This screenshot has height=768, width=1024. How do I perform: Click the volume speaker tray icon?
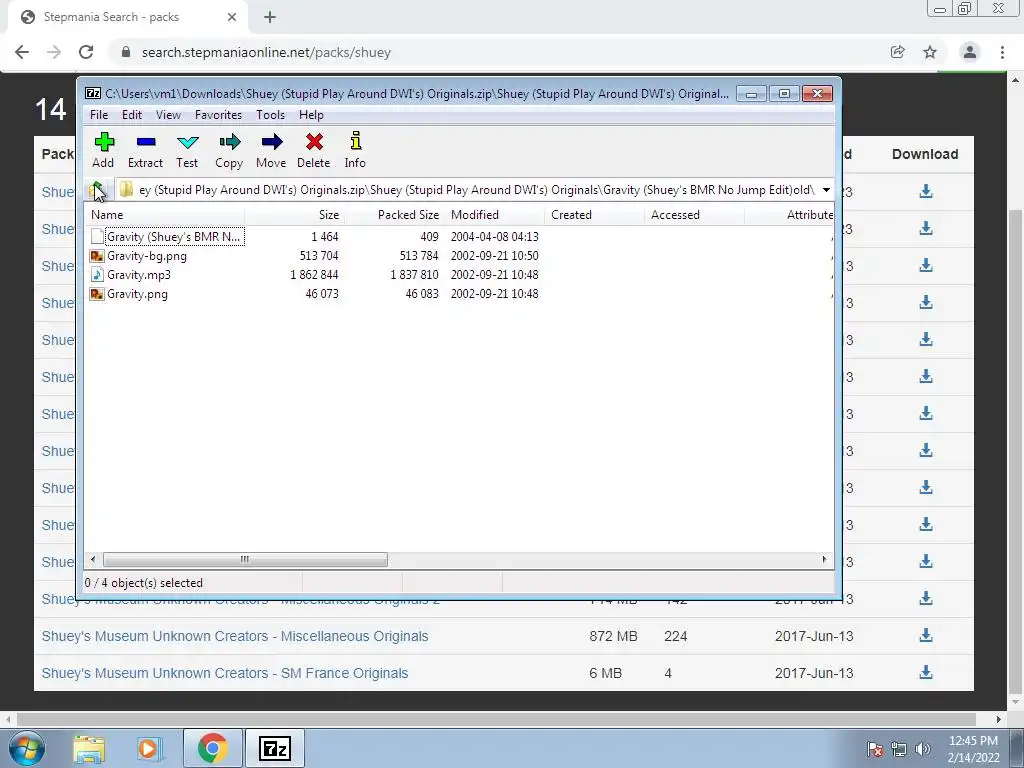click(922, 749)
